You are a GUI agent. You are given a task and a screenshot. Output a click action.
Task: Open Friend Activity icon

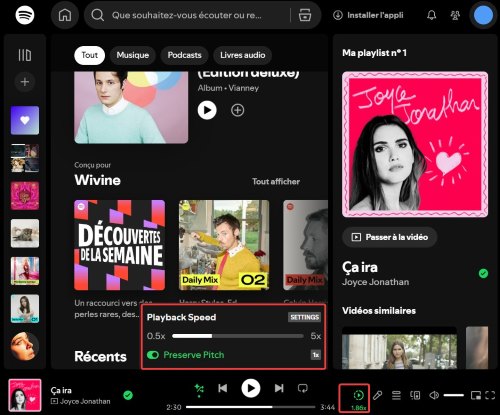click(455, 15)
